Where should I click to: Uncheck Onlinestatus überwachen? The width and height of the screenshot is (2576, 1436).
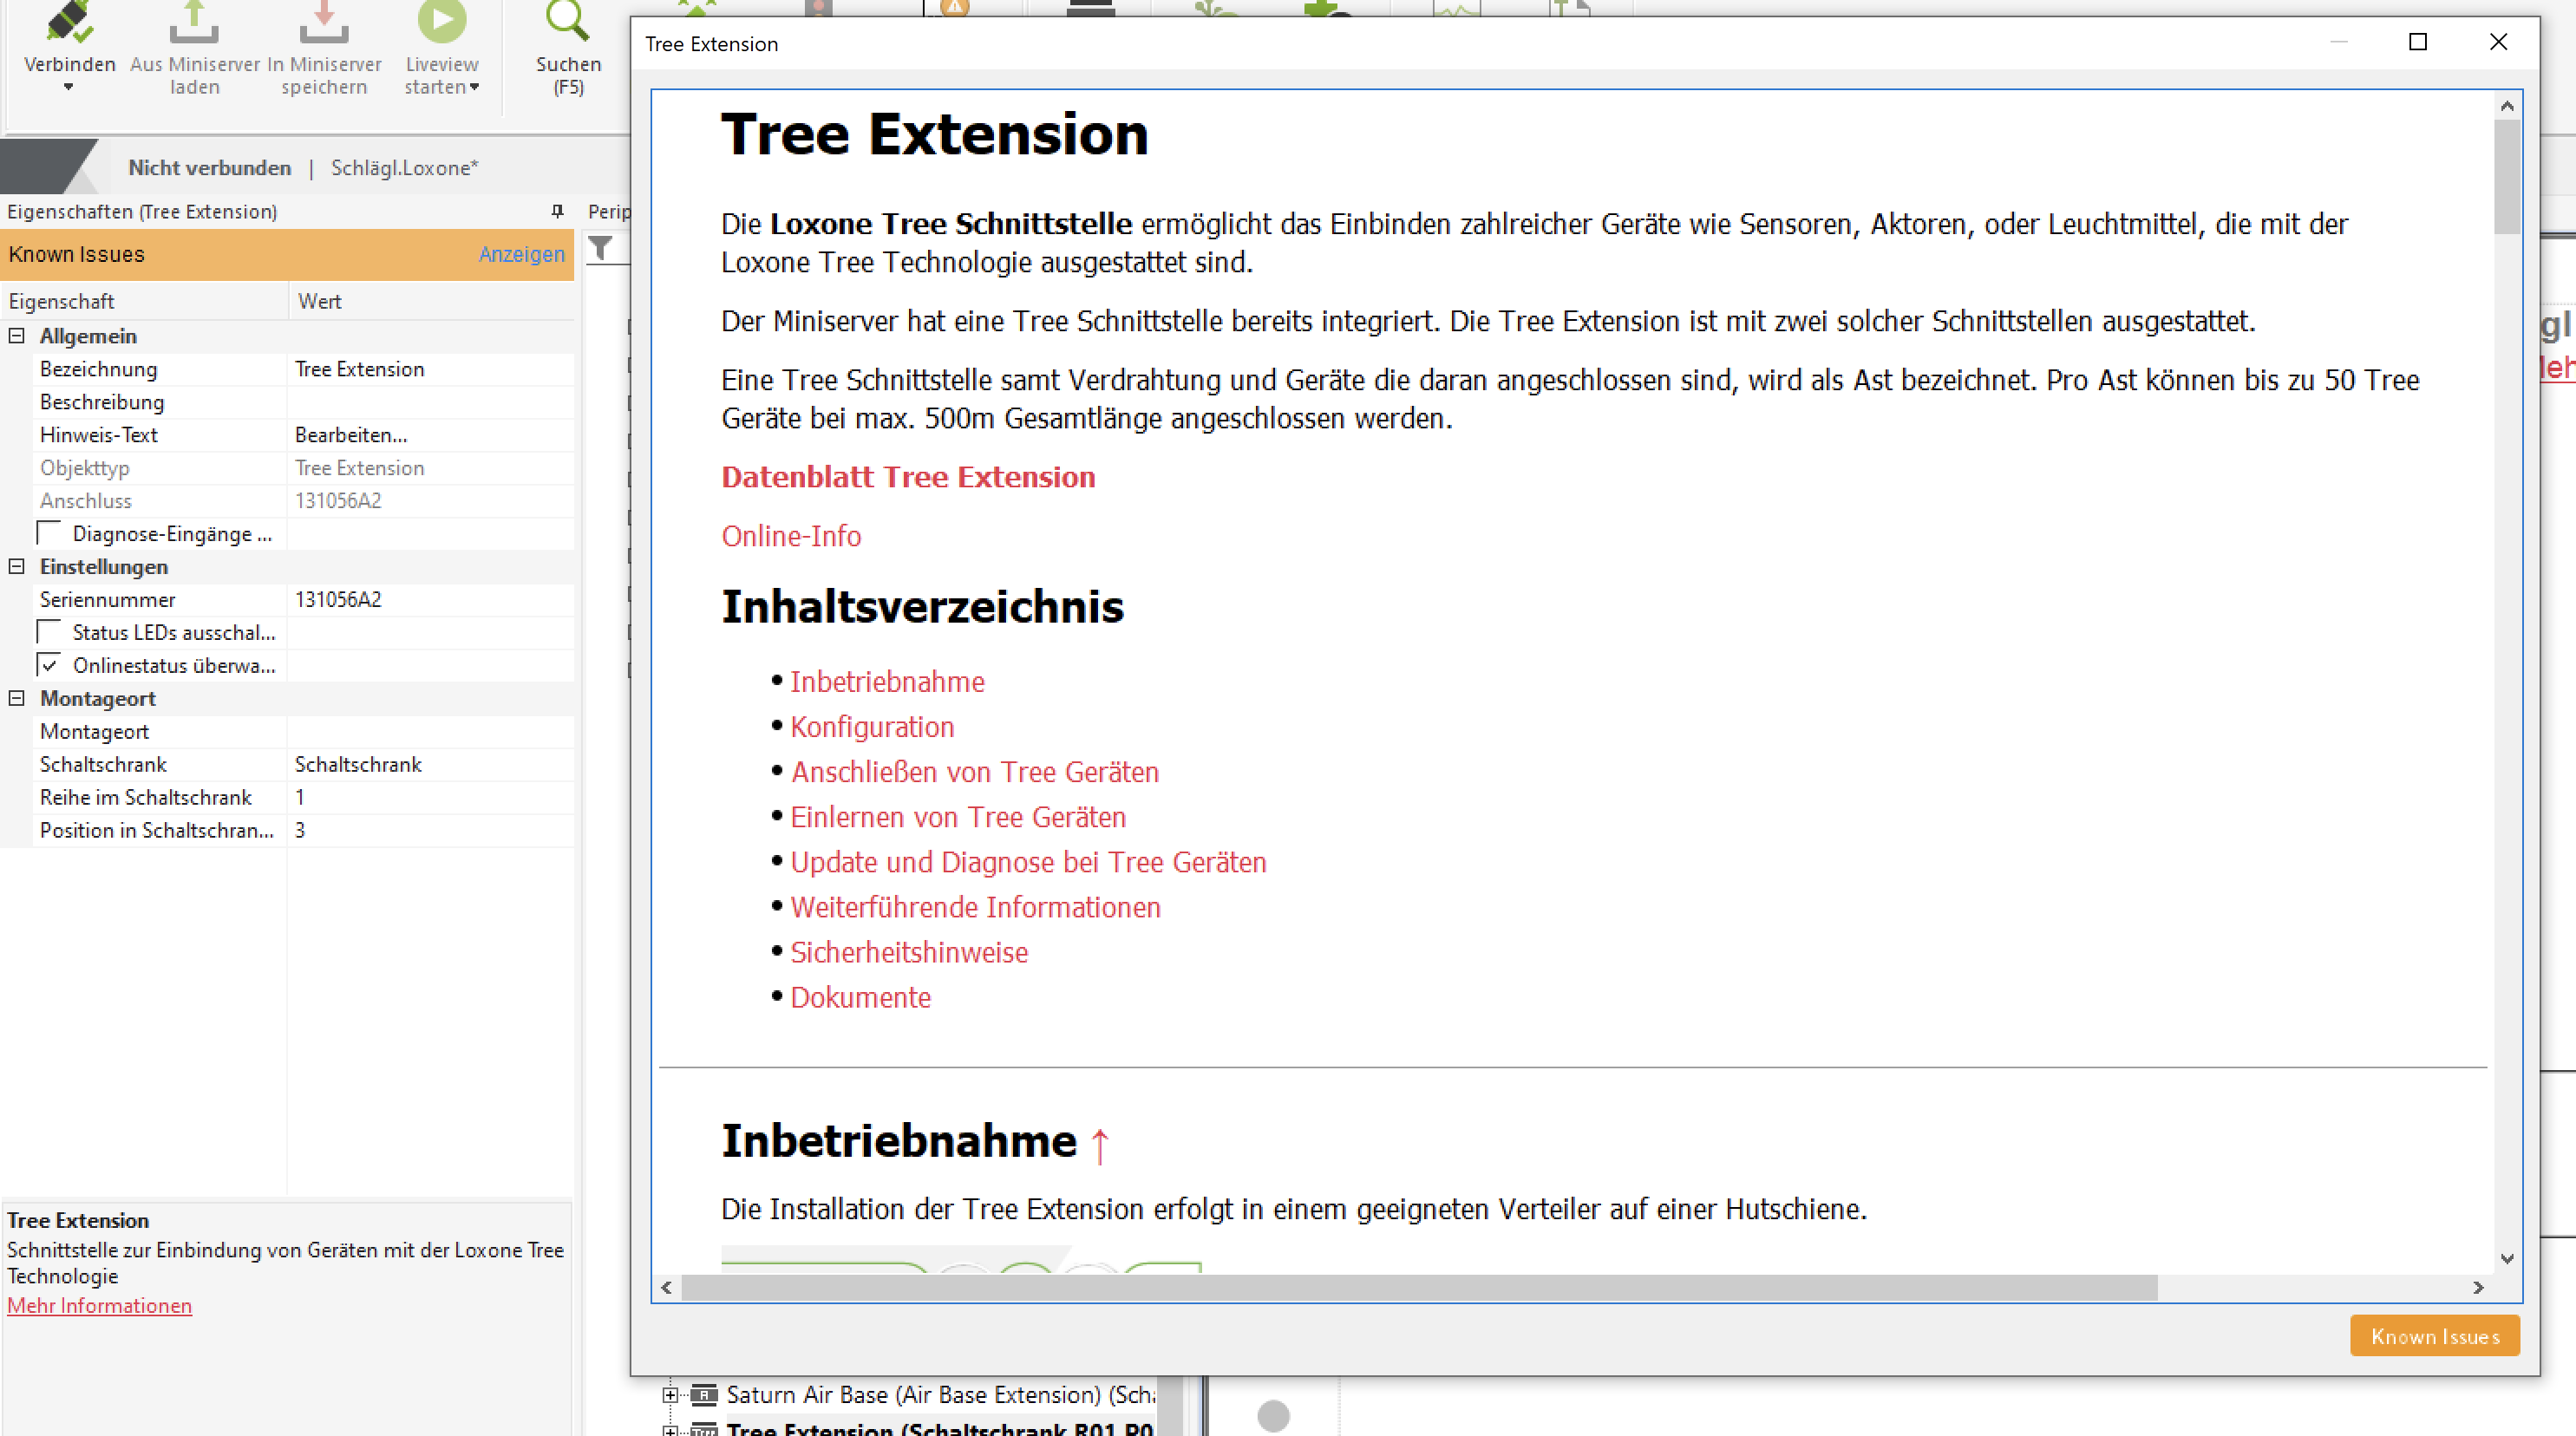(48, 664)
